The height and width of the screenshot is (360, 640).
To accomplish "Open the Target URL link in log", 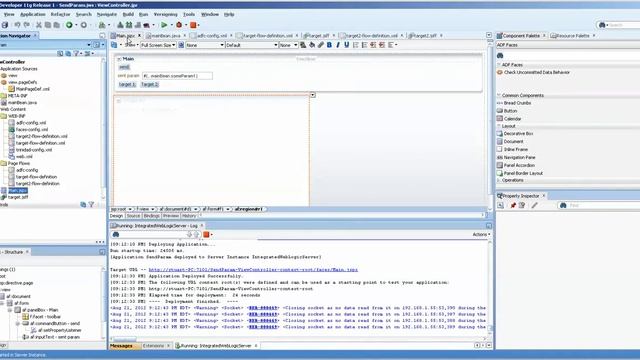I will (253, 270).
